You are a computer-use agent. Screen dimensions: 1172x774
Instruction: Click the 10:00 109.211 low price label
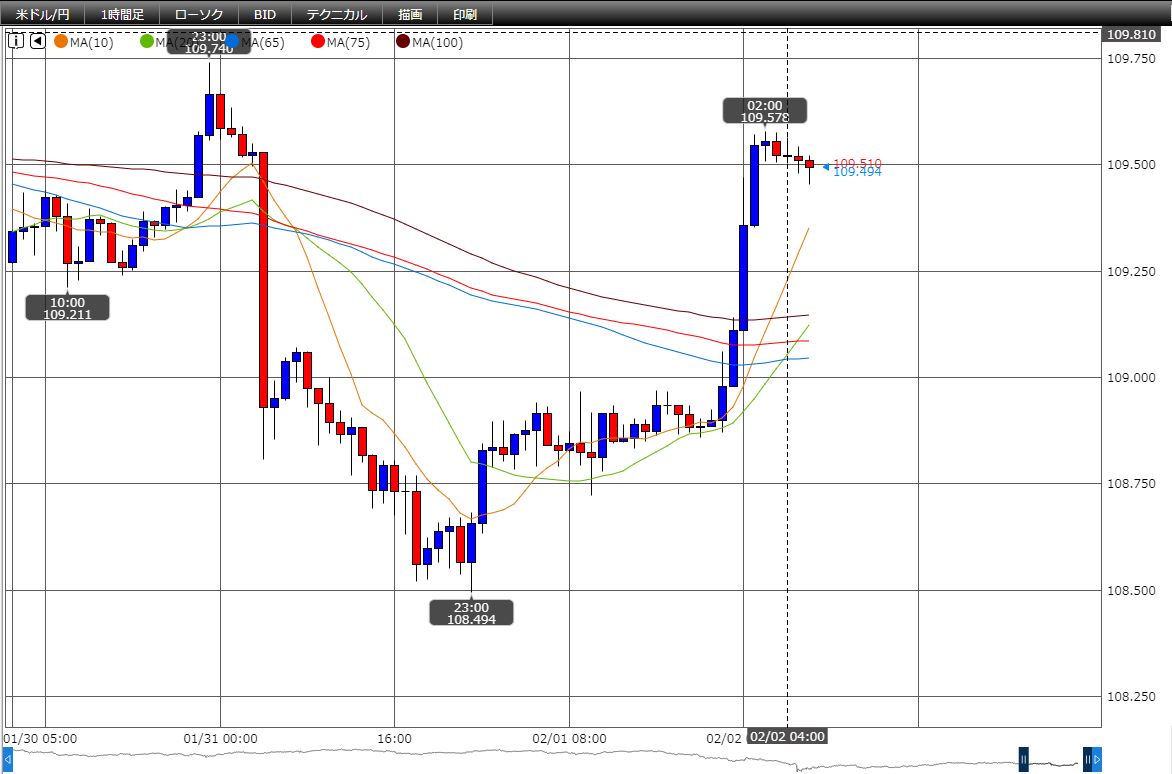67,308
